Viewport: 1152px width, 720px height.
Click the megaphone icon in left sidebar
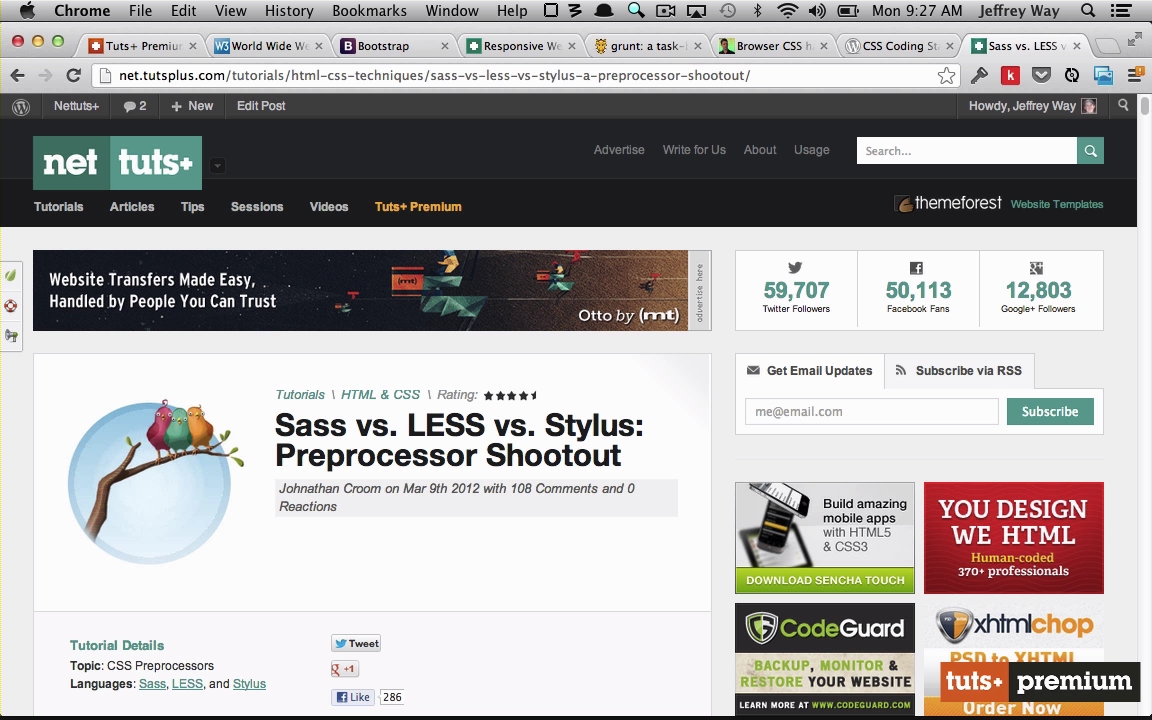pos(10,336)
